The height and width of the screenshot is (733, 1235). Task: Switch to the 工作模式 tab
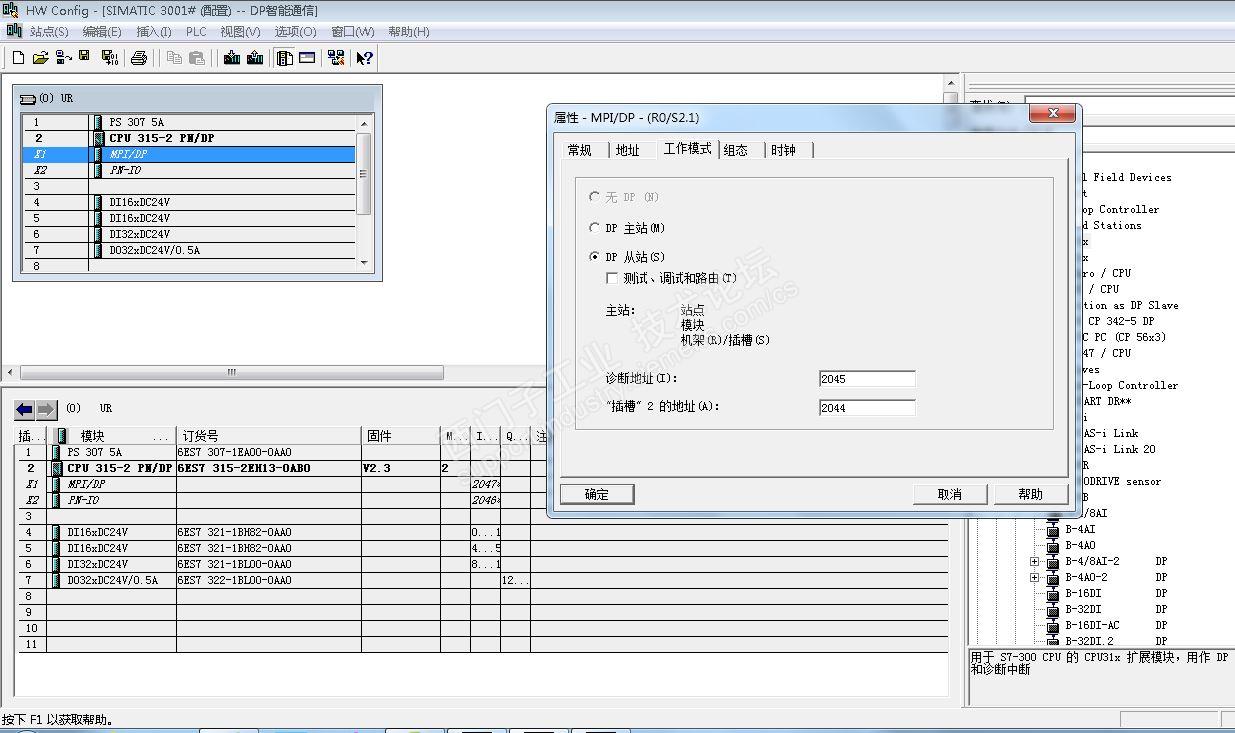pos(688,148)
